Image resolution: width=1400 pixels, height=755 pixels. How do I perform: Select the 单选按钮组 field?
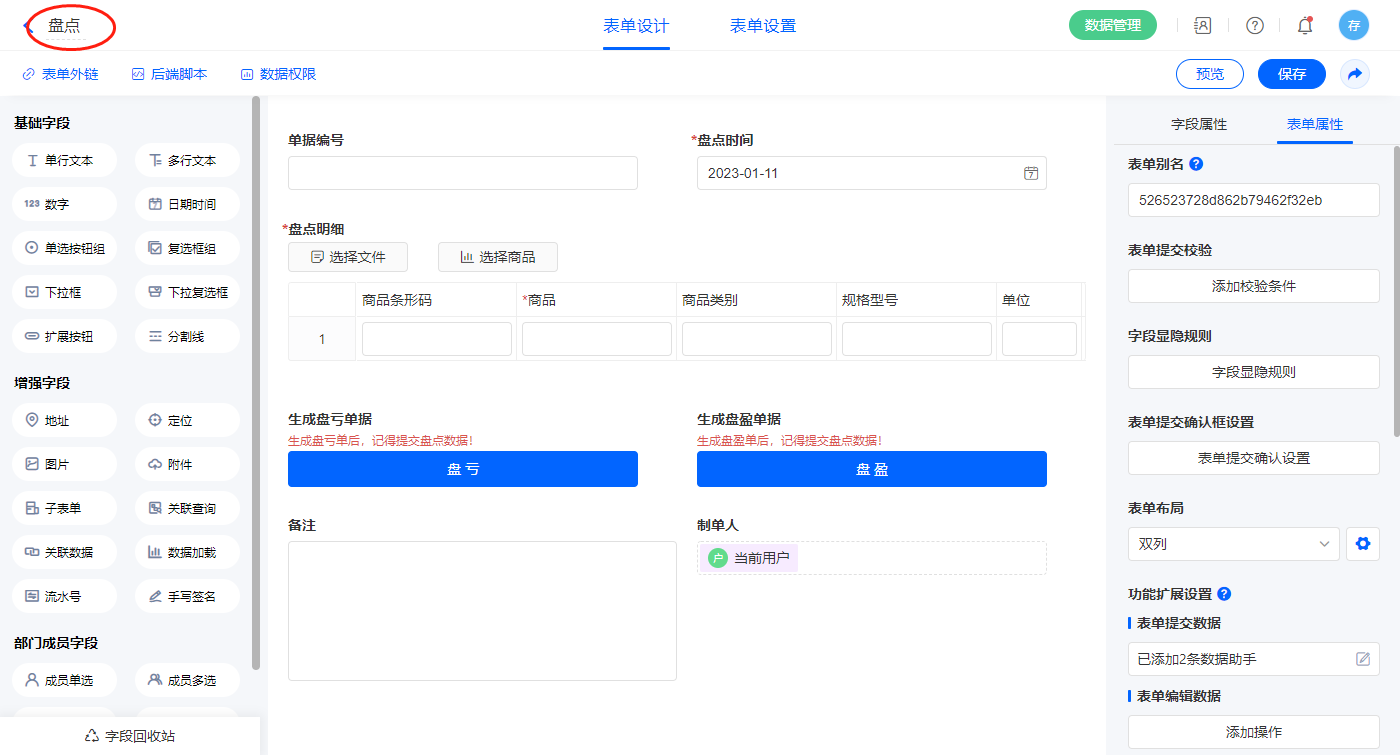(x=65, y=248)
